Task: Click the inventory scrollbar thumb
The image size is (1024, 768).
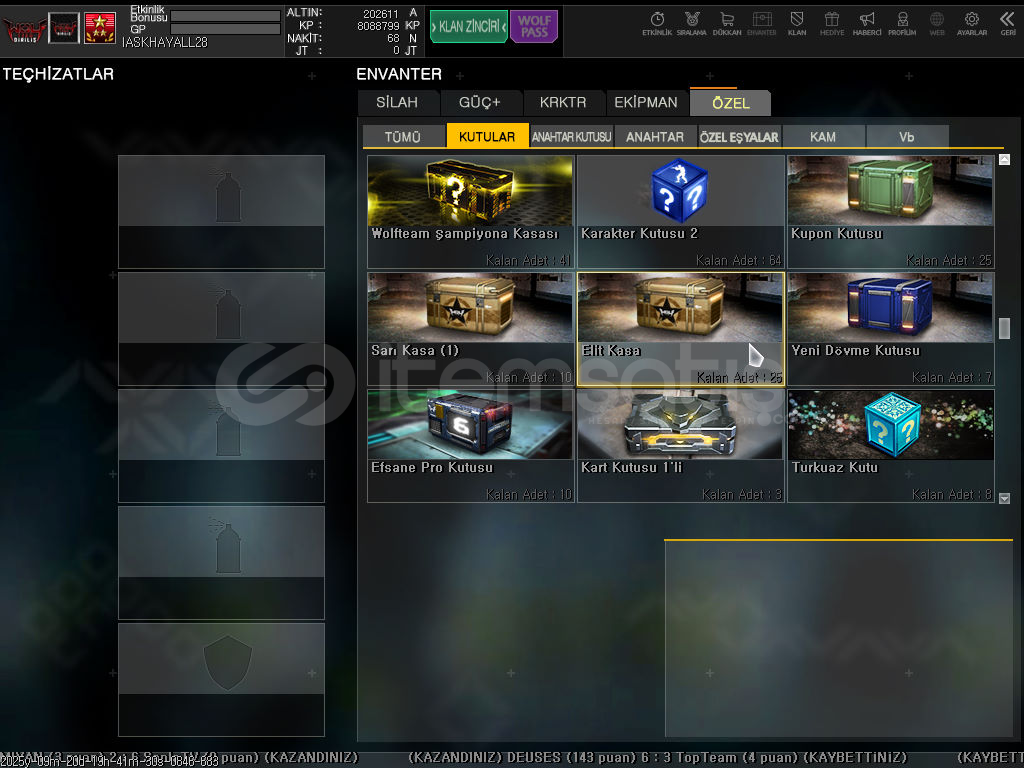Action: (1004, 328)
